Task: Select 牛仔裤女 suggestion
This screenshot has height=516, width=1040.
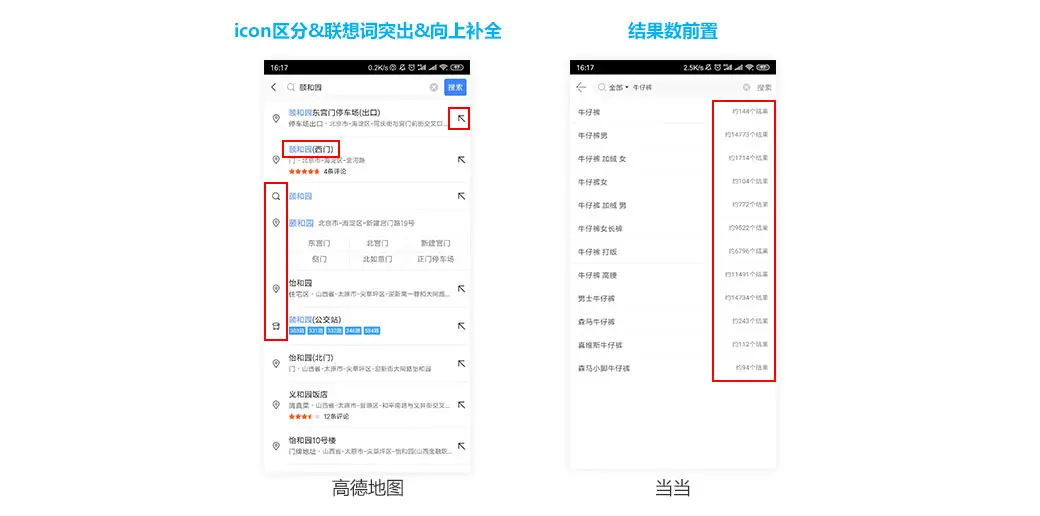Action: 592,182
